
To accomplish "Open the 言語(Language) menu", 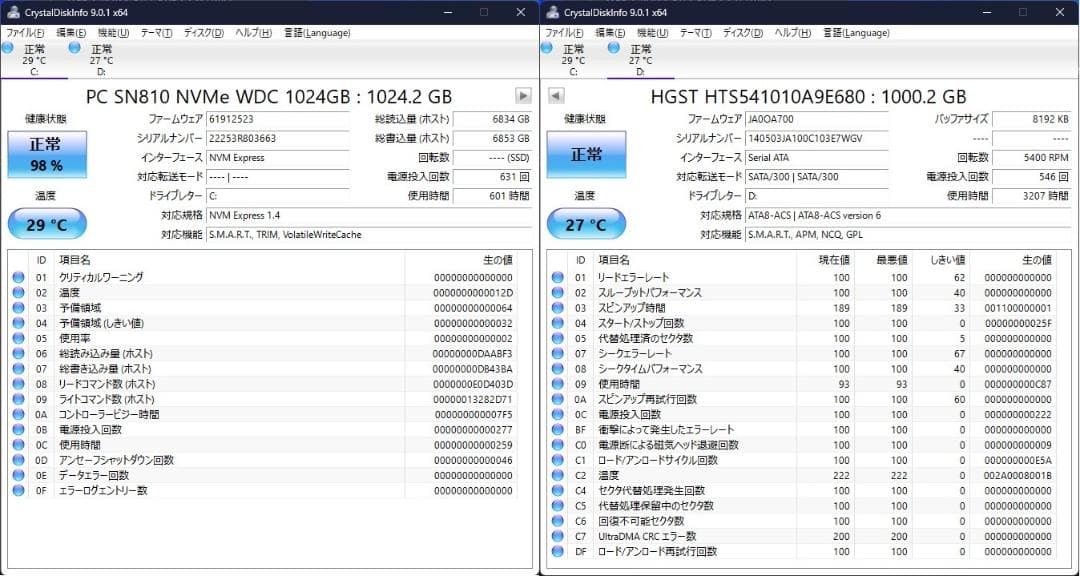I will click(x=316, y=31).
